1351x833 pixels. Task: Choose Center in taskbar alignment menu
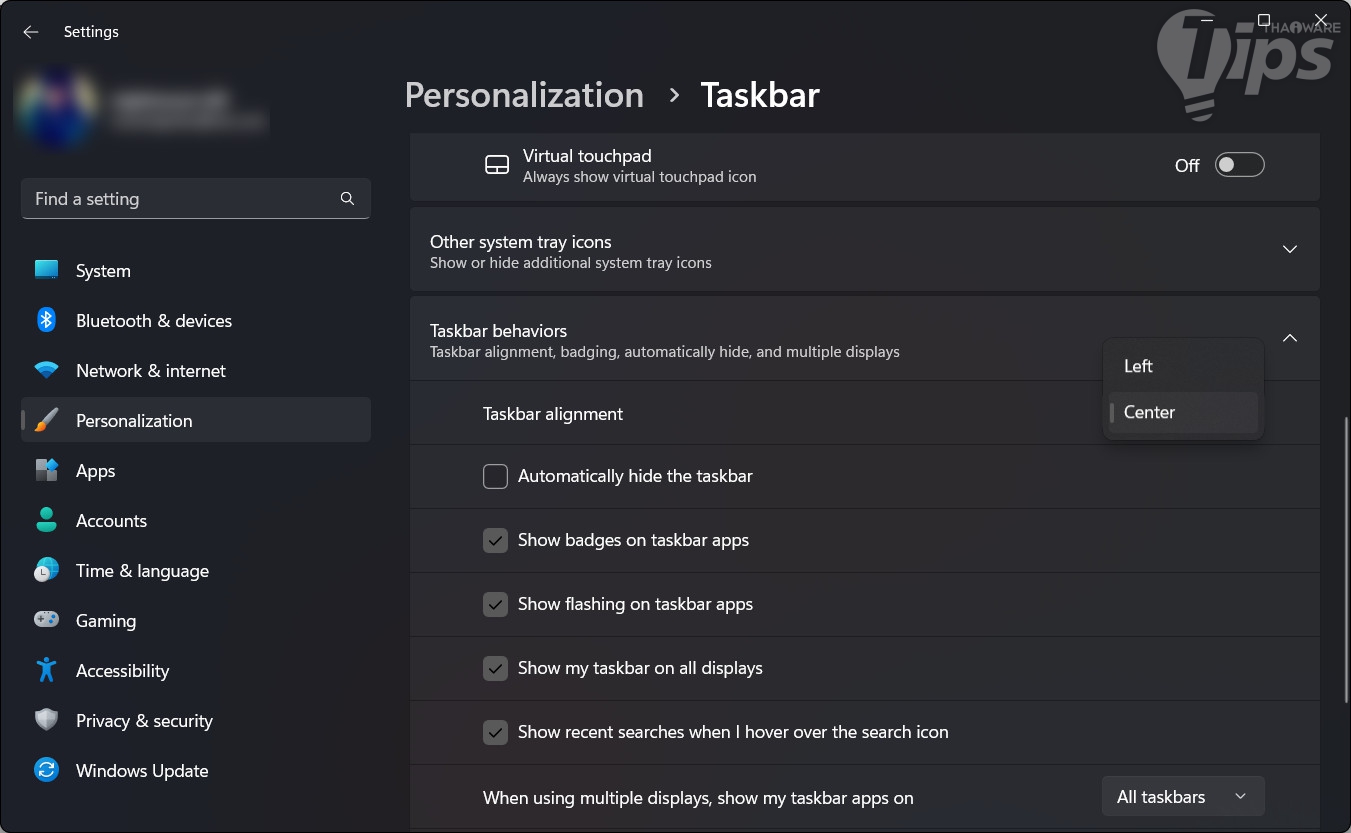coord(1150,412)
